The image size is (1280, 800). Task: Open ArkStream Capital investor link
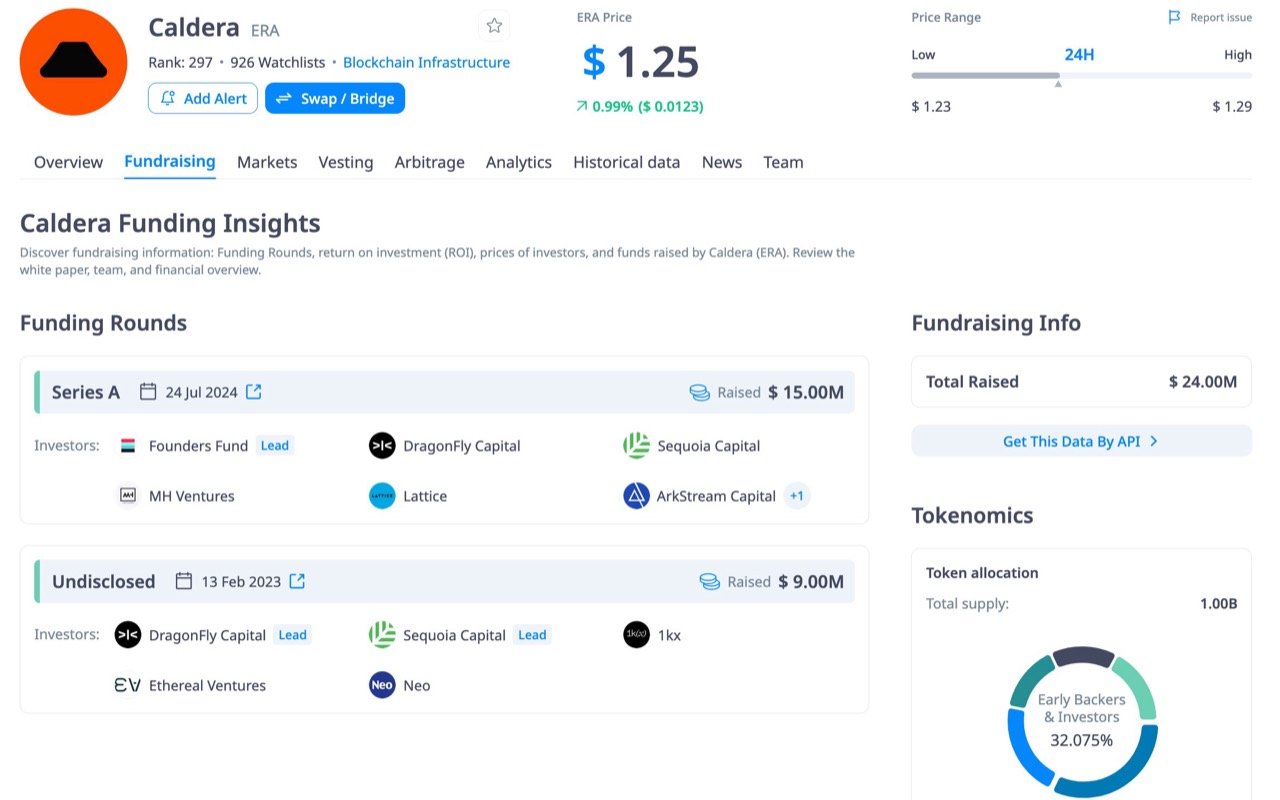tap(716, 496)
